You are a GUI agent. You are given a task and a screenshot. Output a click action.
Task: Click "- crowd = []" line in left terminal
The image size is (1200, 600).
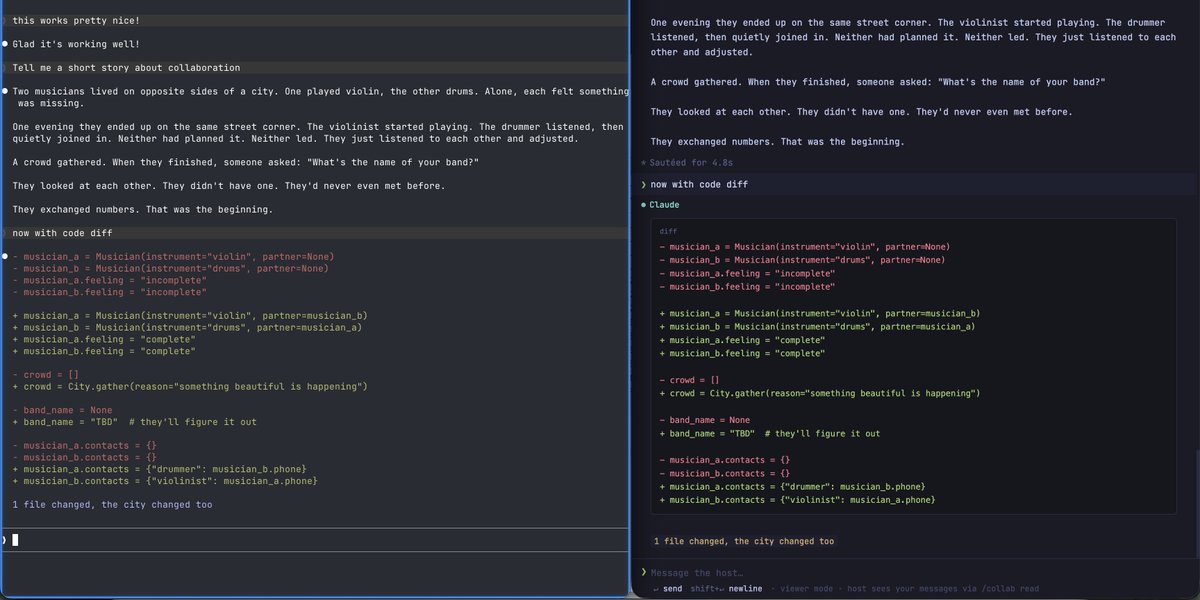pos(45,374)
